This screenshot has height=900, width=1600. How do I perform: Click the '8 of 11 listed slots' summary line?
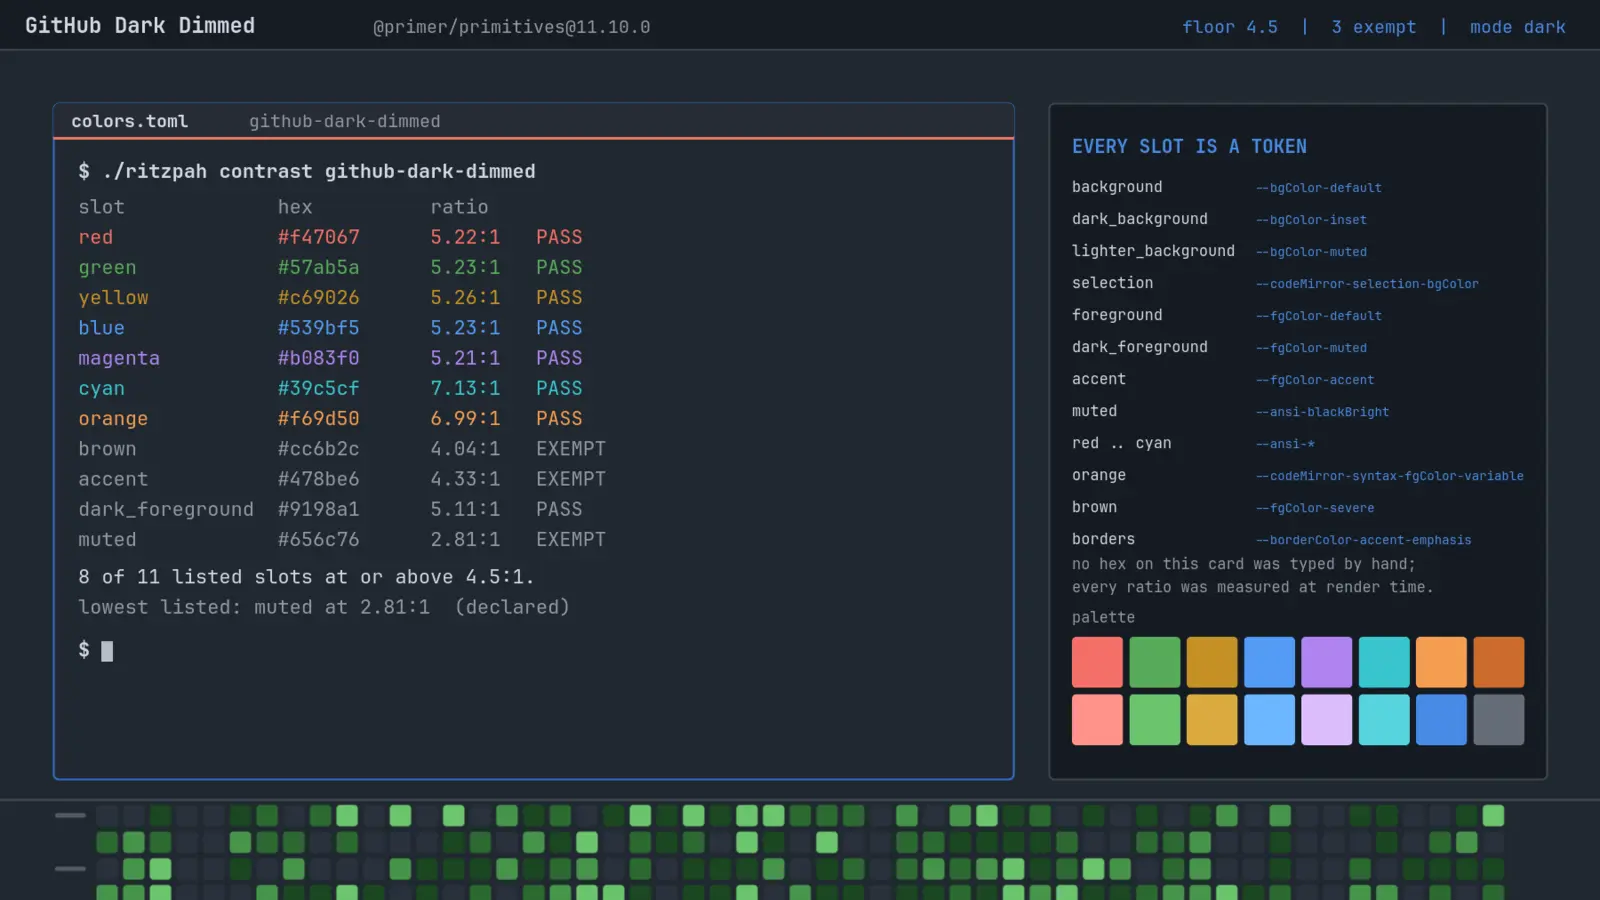coord(306,577)
